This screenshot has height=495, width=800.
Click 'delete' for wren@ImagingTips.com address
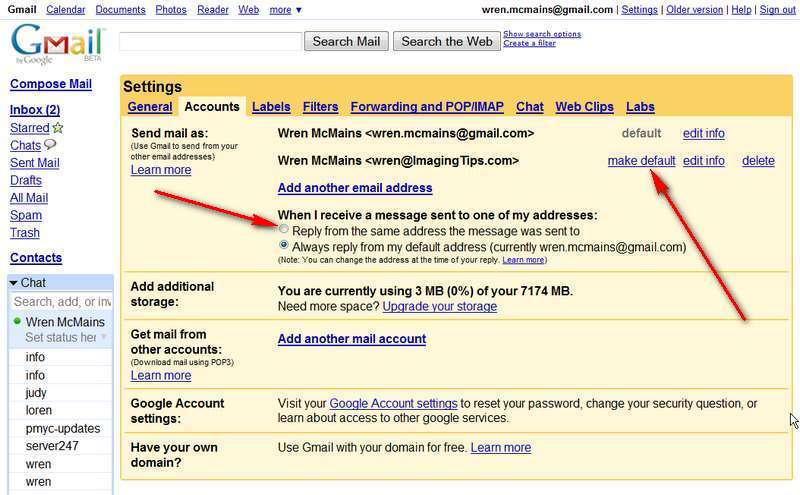758,161
